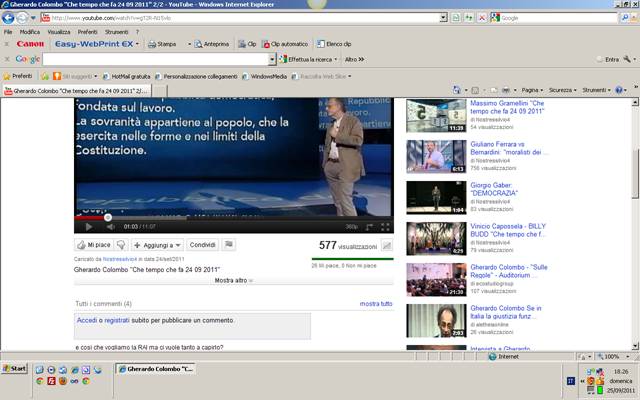Open the WindowsMedia favorites link
The height and width of the screenshot is (400, 640).
264,76
